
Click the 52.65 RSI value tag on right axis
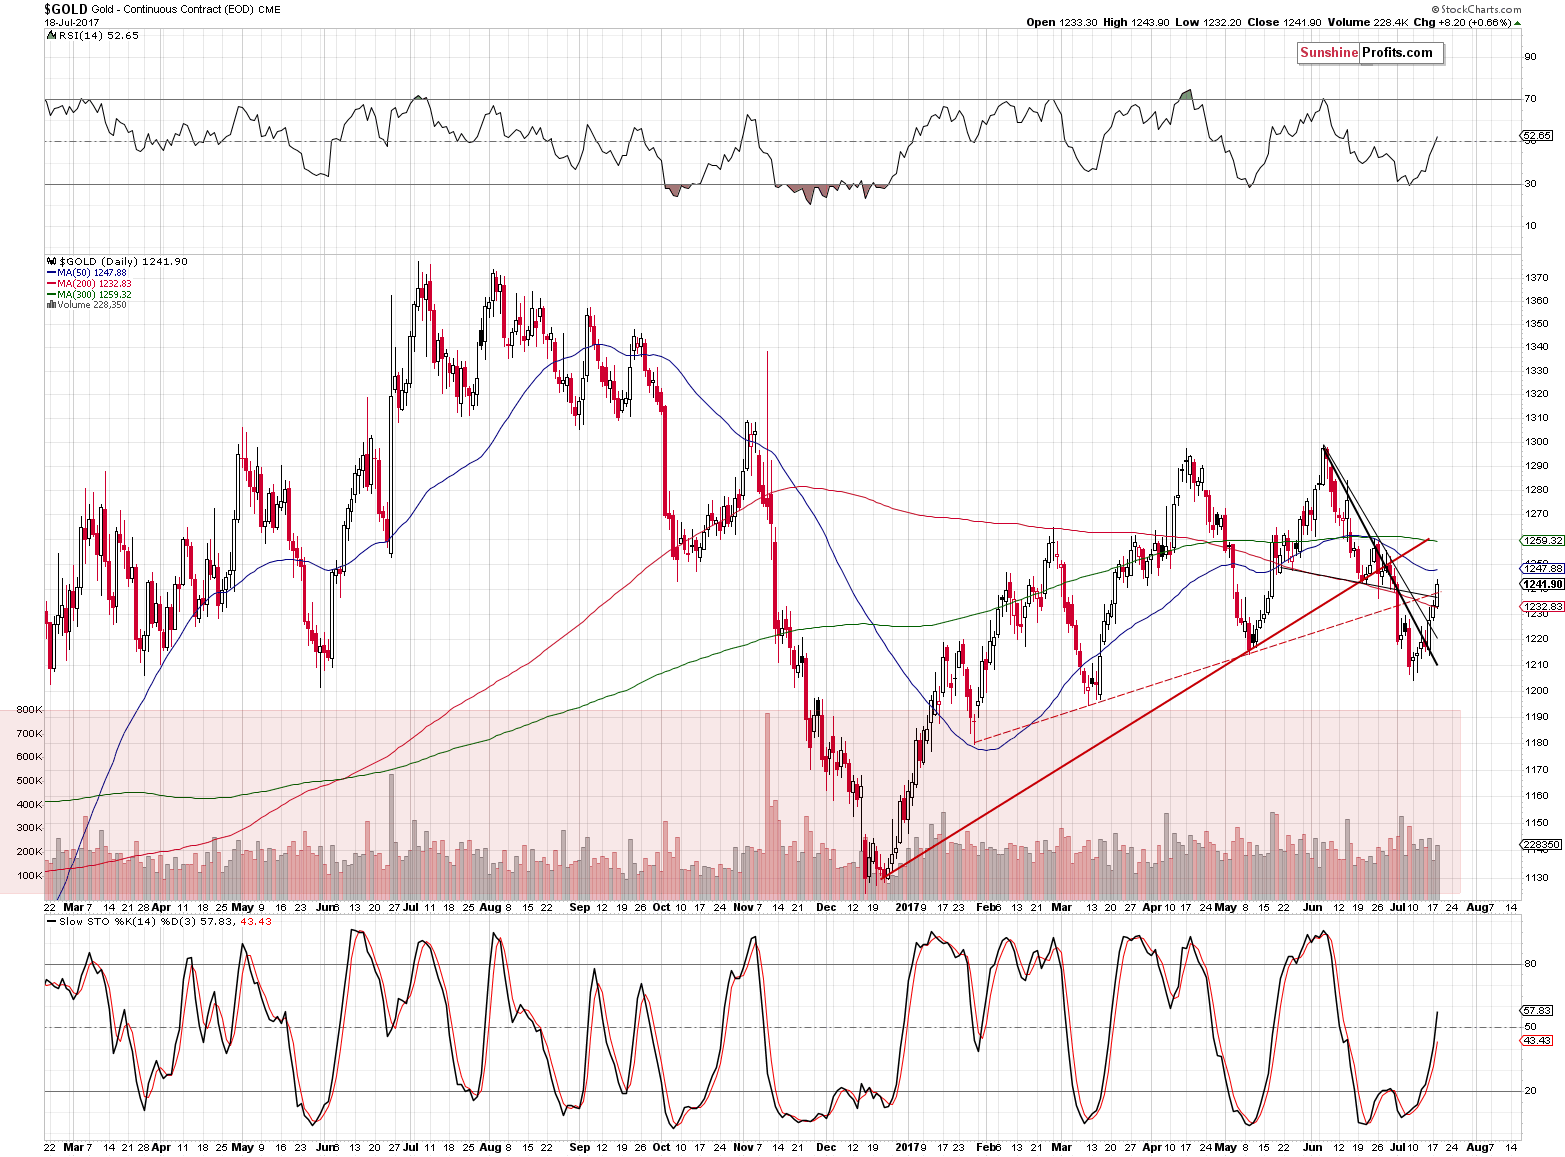coord(1536,135)
